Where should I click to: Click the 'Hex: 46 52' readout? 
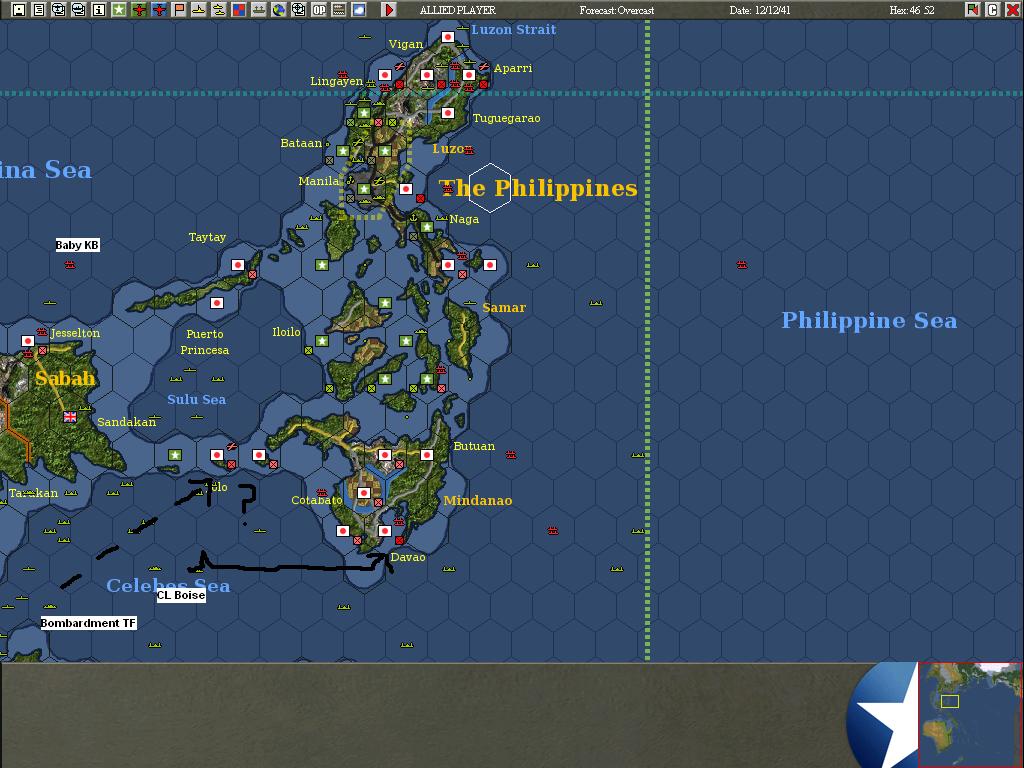pos(912,10)
